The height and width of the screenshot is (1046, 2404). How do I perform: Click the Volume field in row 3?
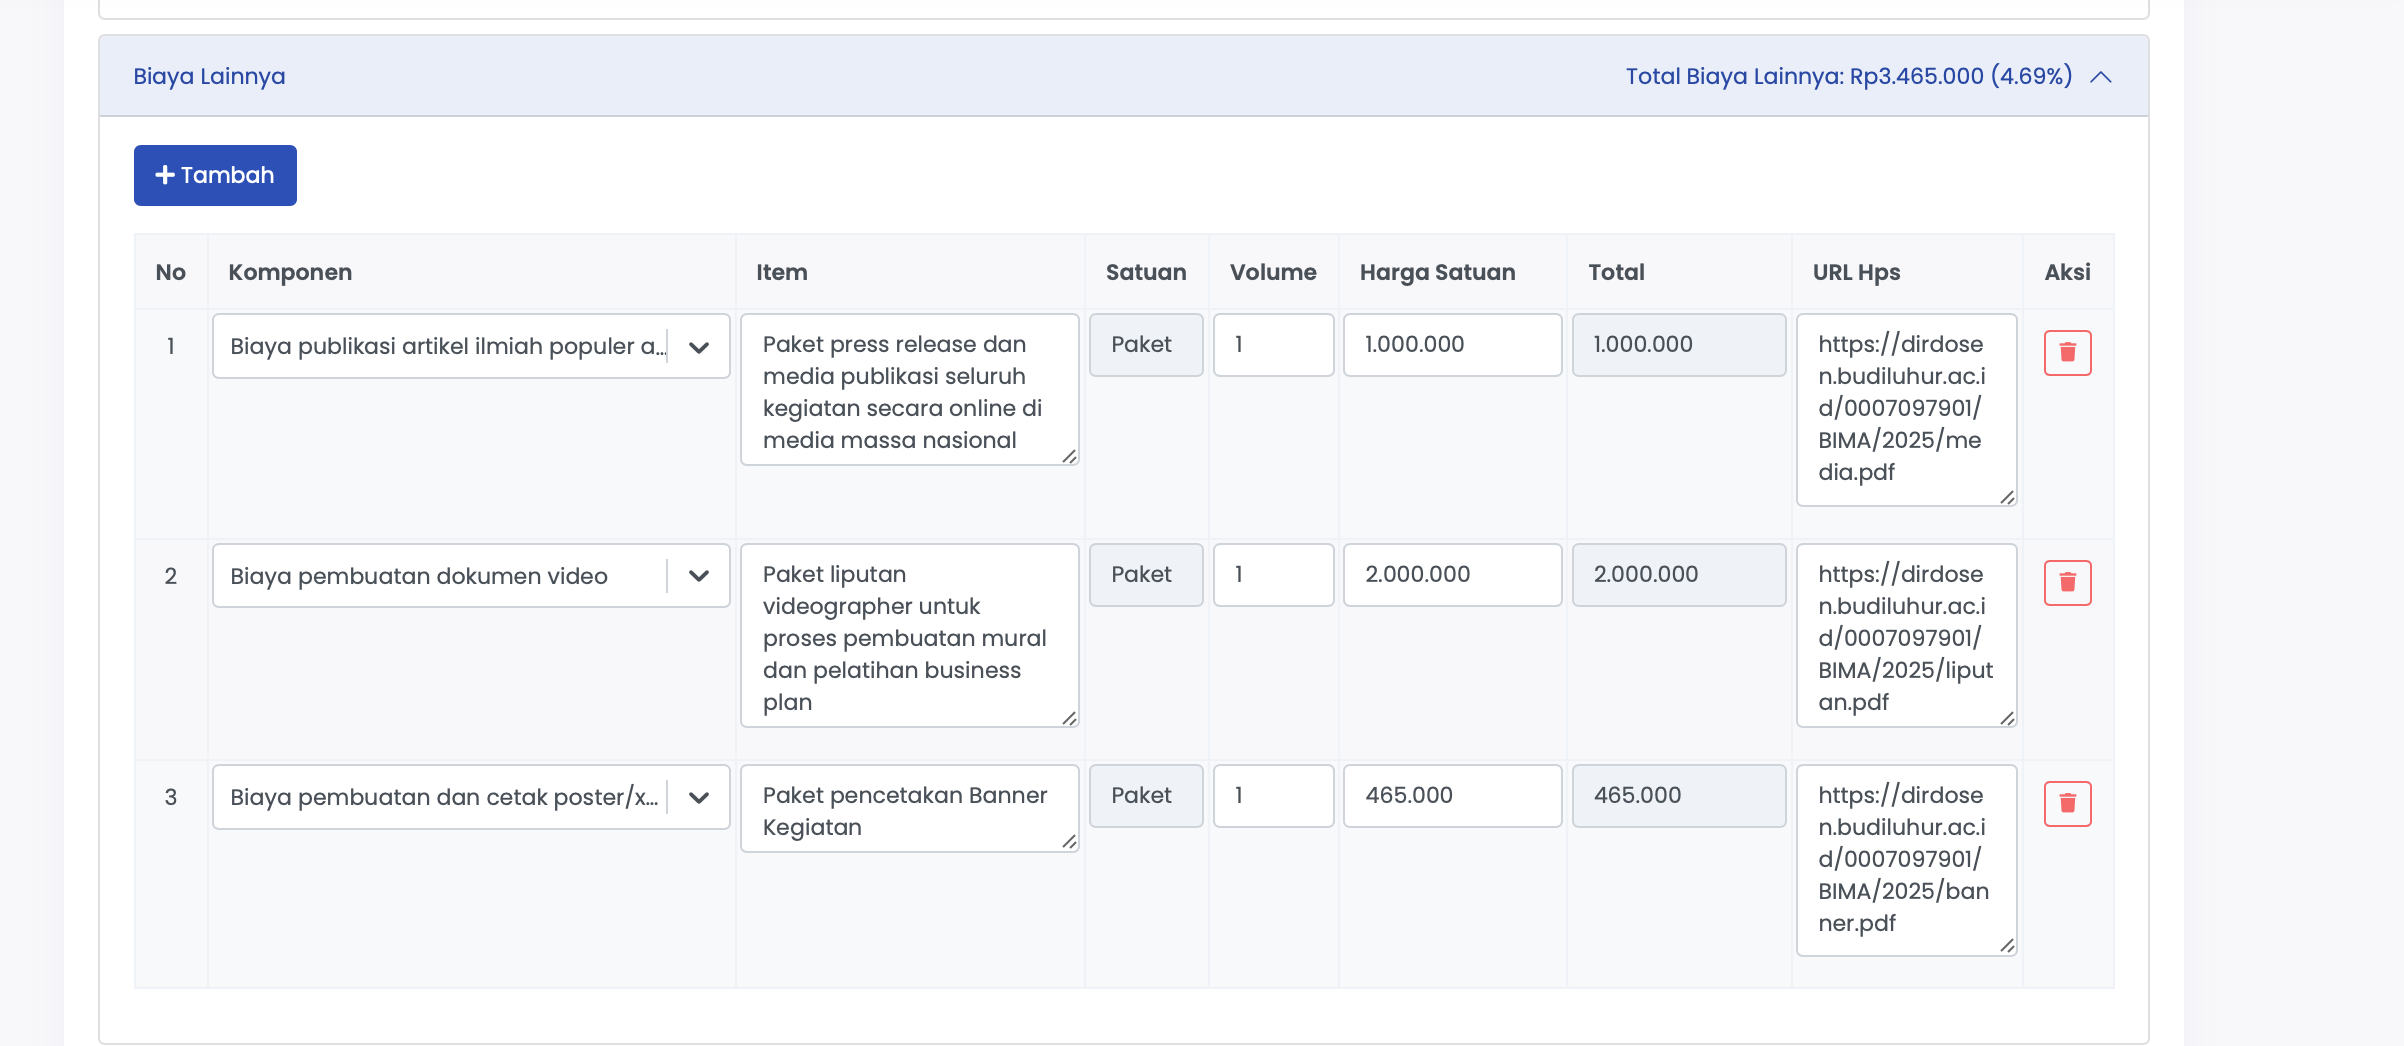click(x=1272, y=796)
